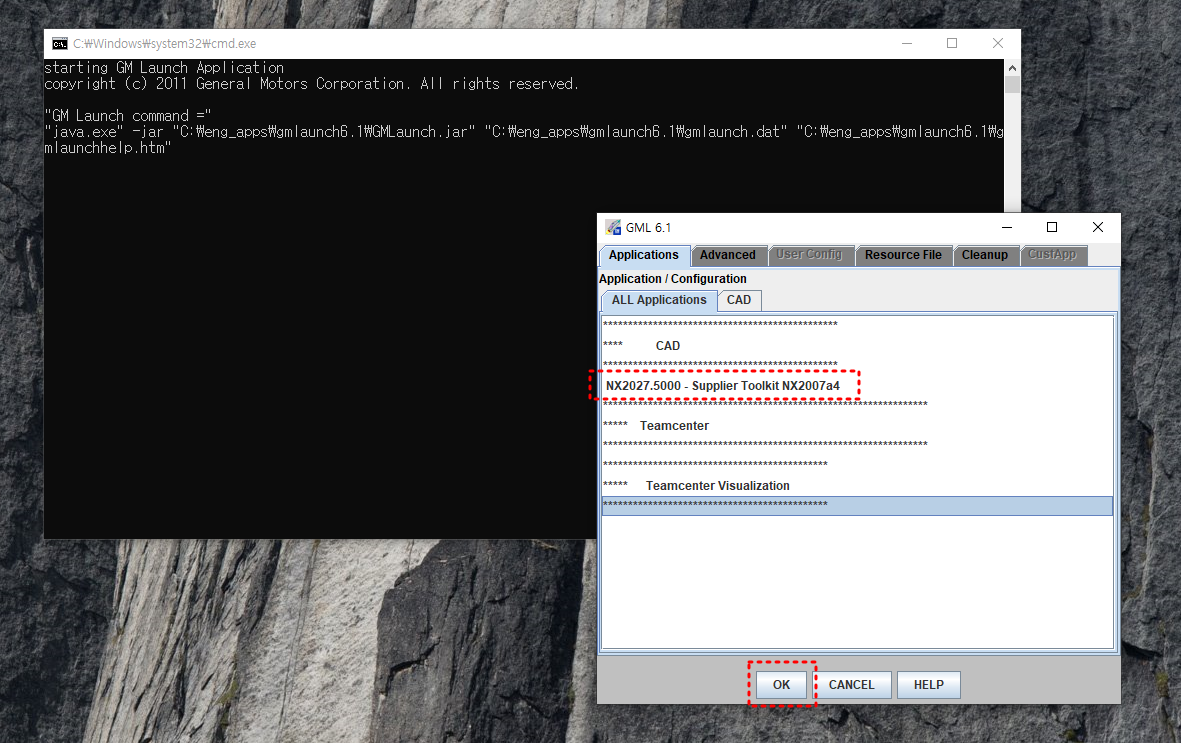Click the cmd.exe vertical scrollbar thumb
The height and width of the screenshot is (743, 1181).
(1012, 84)
